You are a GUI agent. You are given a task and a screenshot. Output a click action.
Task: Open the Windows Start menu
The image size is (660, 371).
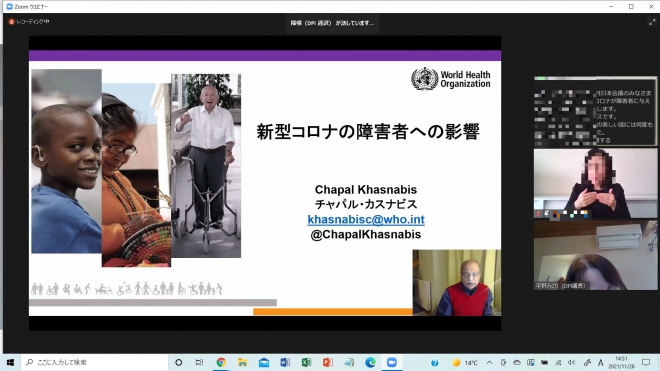point(11,363)
